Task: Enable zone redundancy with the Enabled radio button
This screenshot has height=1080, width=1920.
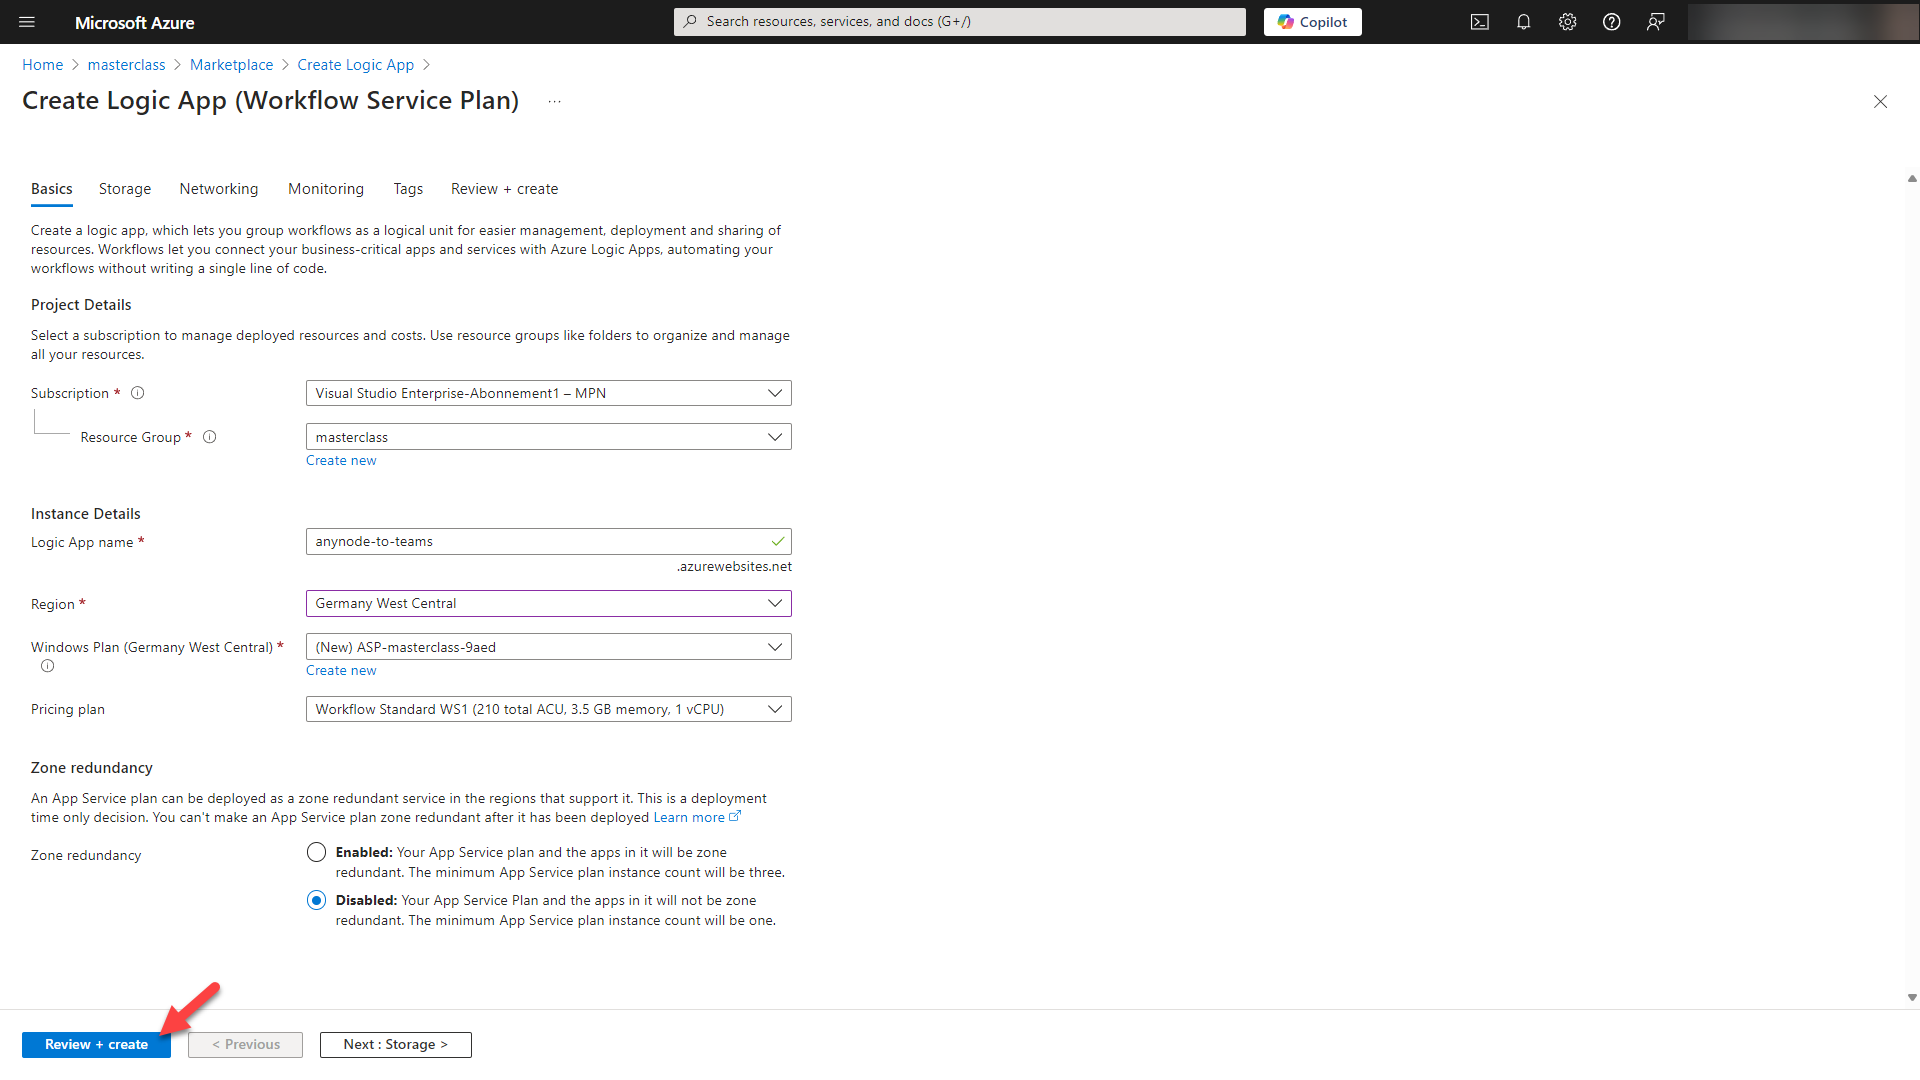Action: [316, 852]
